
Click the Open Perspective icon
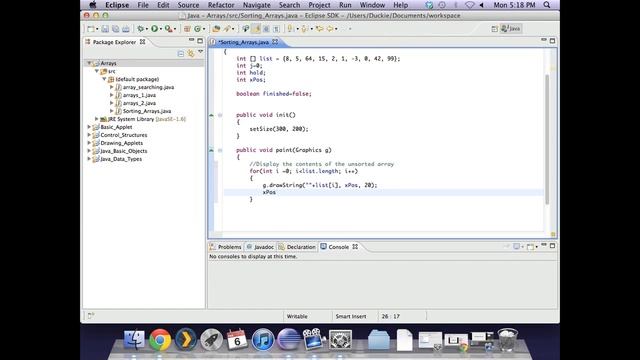coord(494,29)
